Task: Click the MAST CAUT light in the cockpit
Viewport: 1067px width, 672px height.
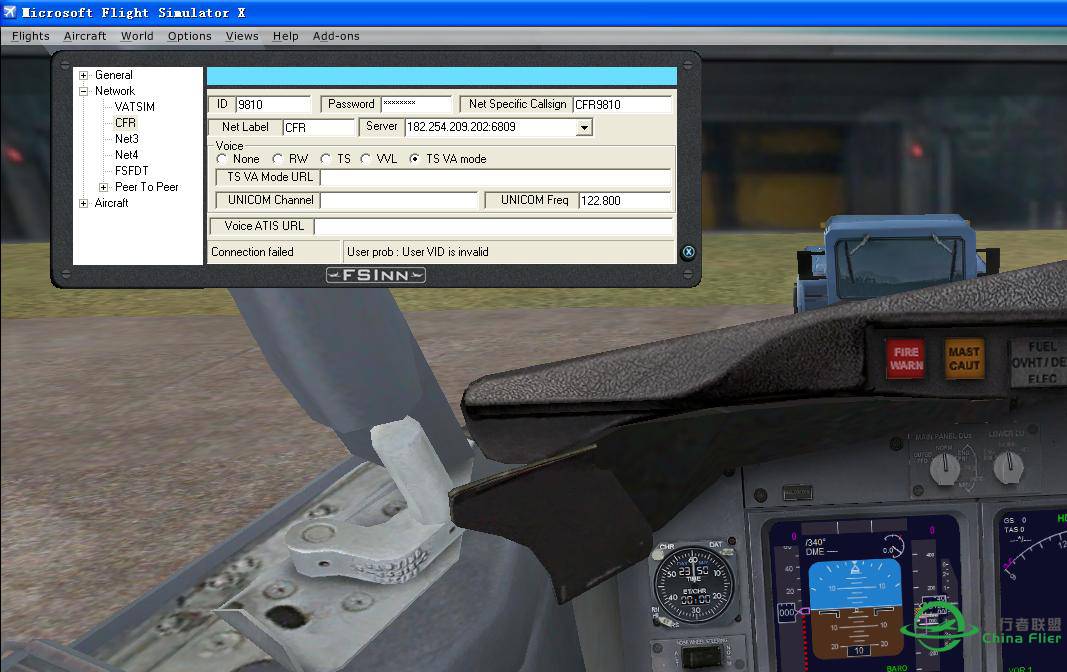Action: pyautogui.click(x=964, y=358)
